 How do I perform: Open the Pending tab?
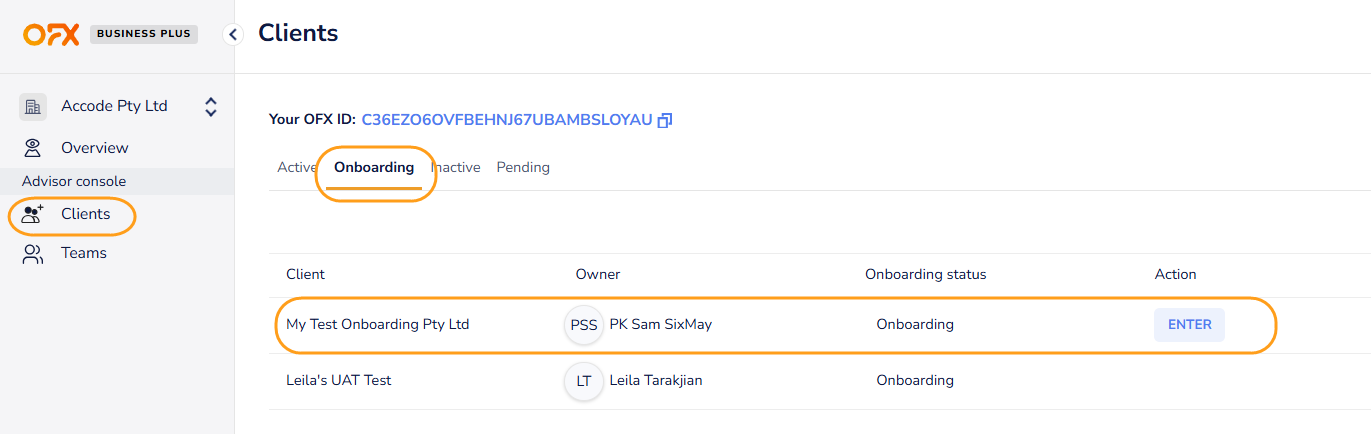(523, 168)
